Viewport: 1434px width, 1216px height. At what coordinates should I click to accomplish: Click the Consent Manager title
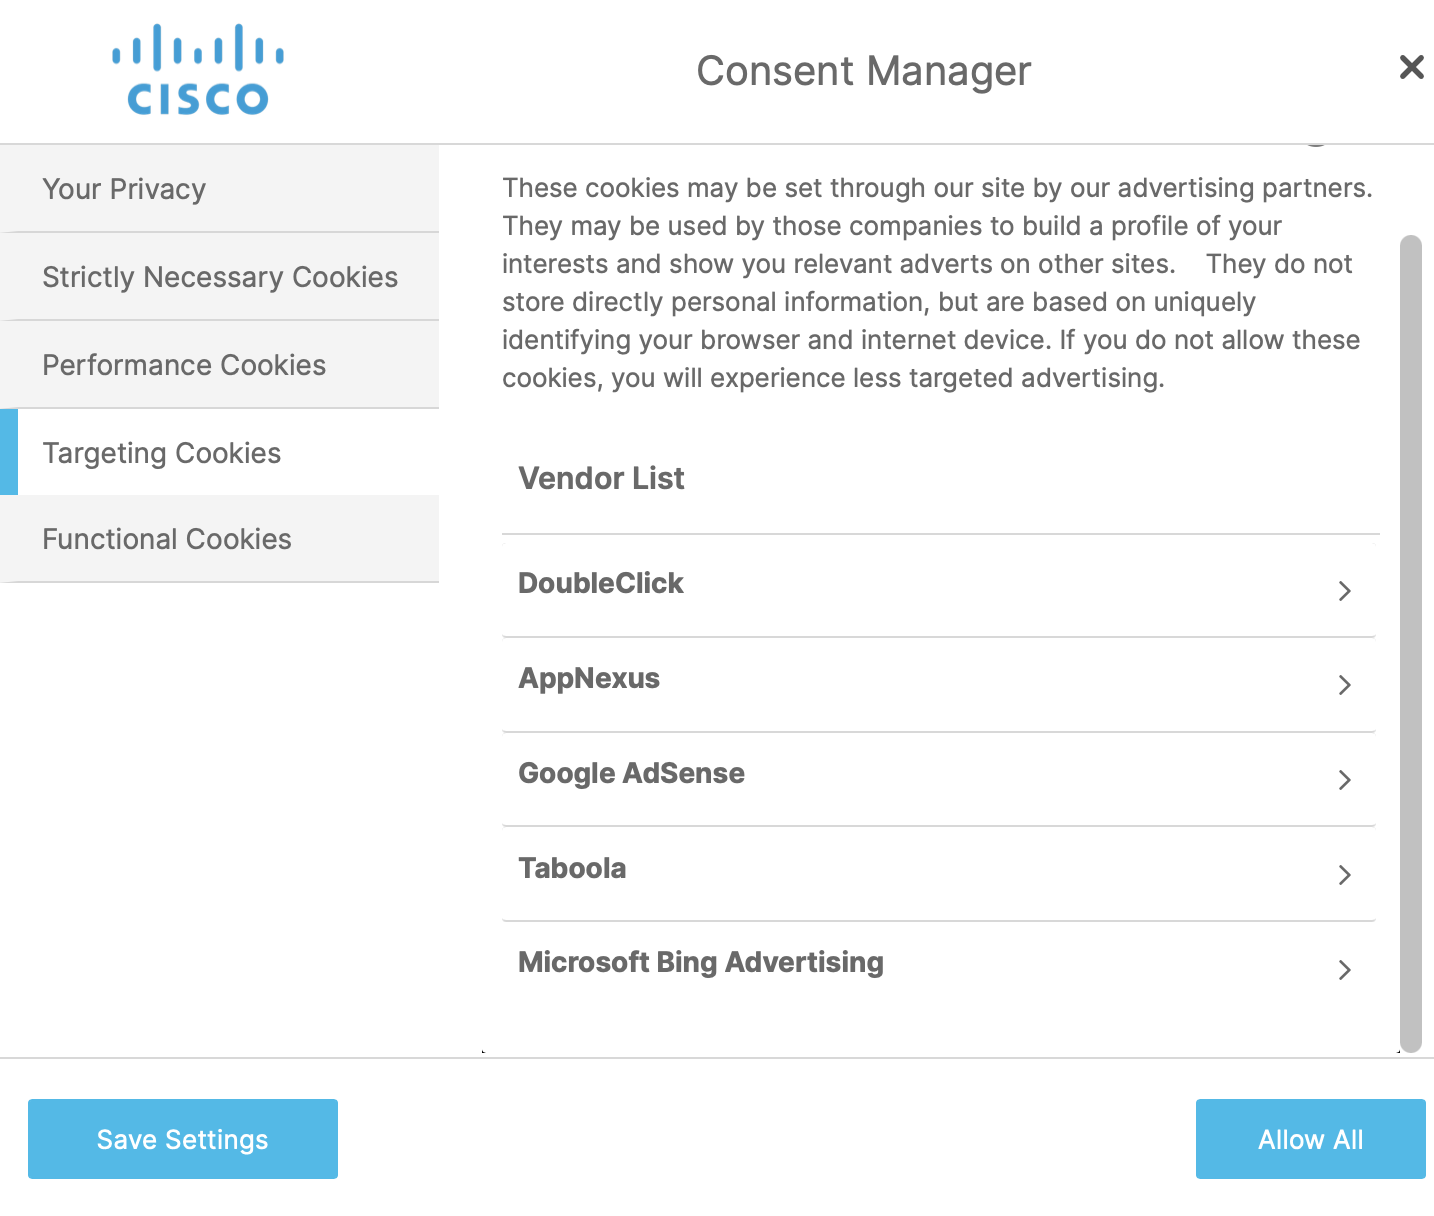(x=863, y=70)
